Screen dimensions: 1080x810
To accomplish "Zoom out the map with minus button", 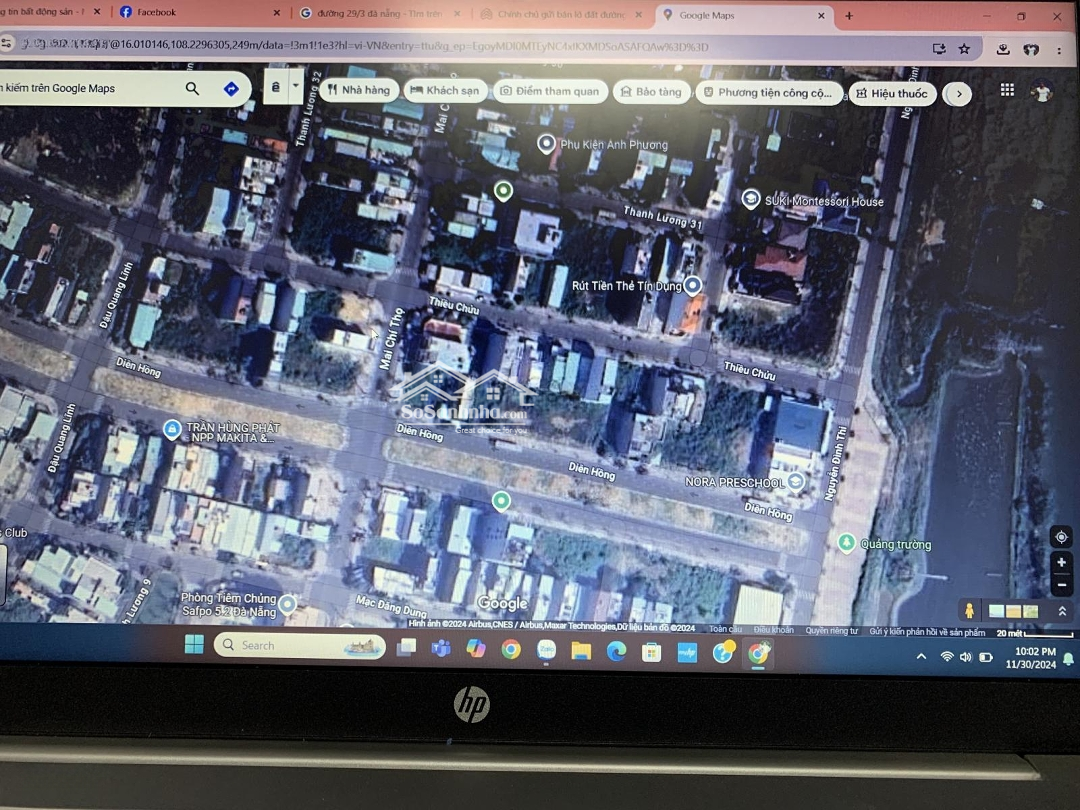I will pyautogui.click(x=1061, y=585).
